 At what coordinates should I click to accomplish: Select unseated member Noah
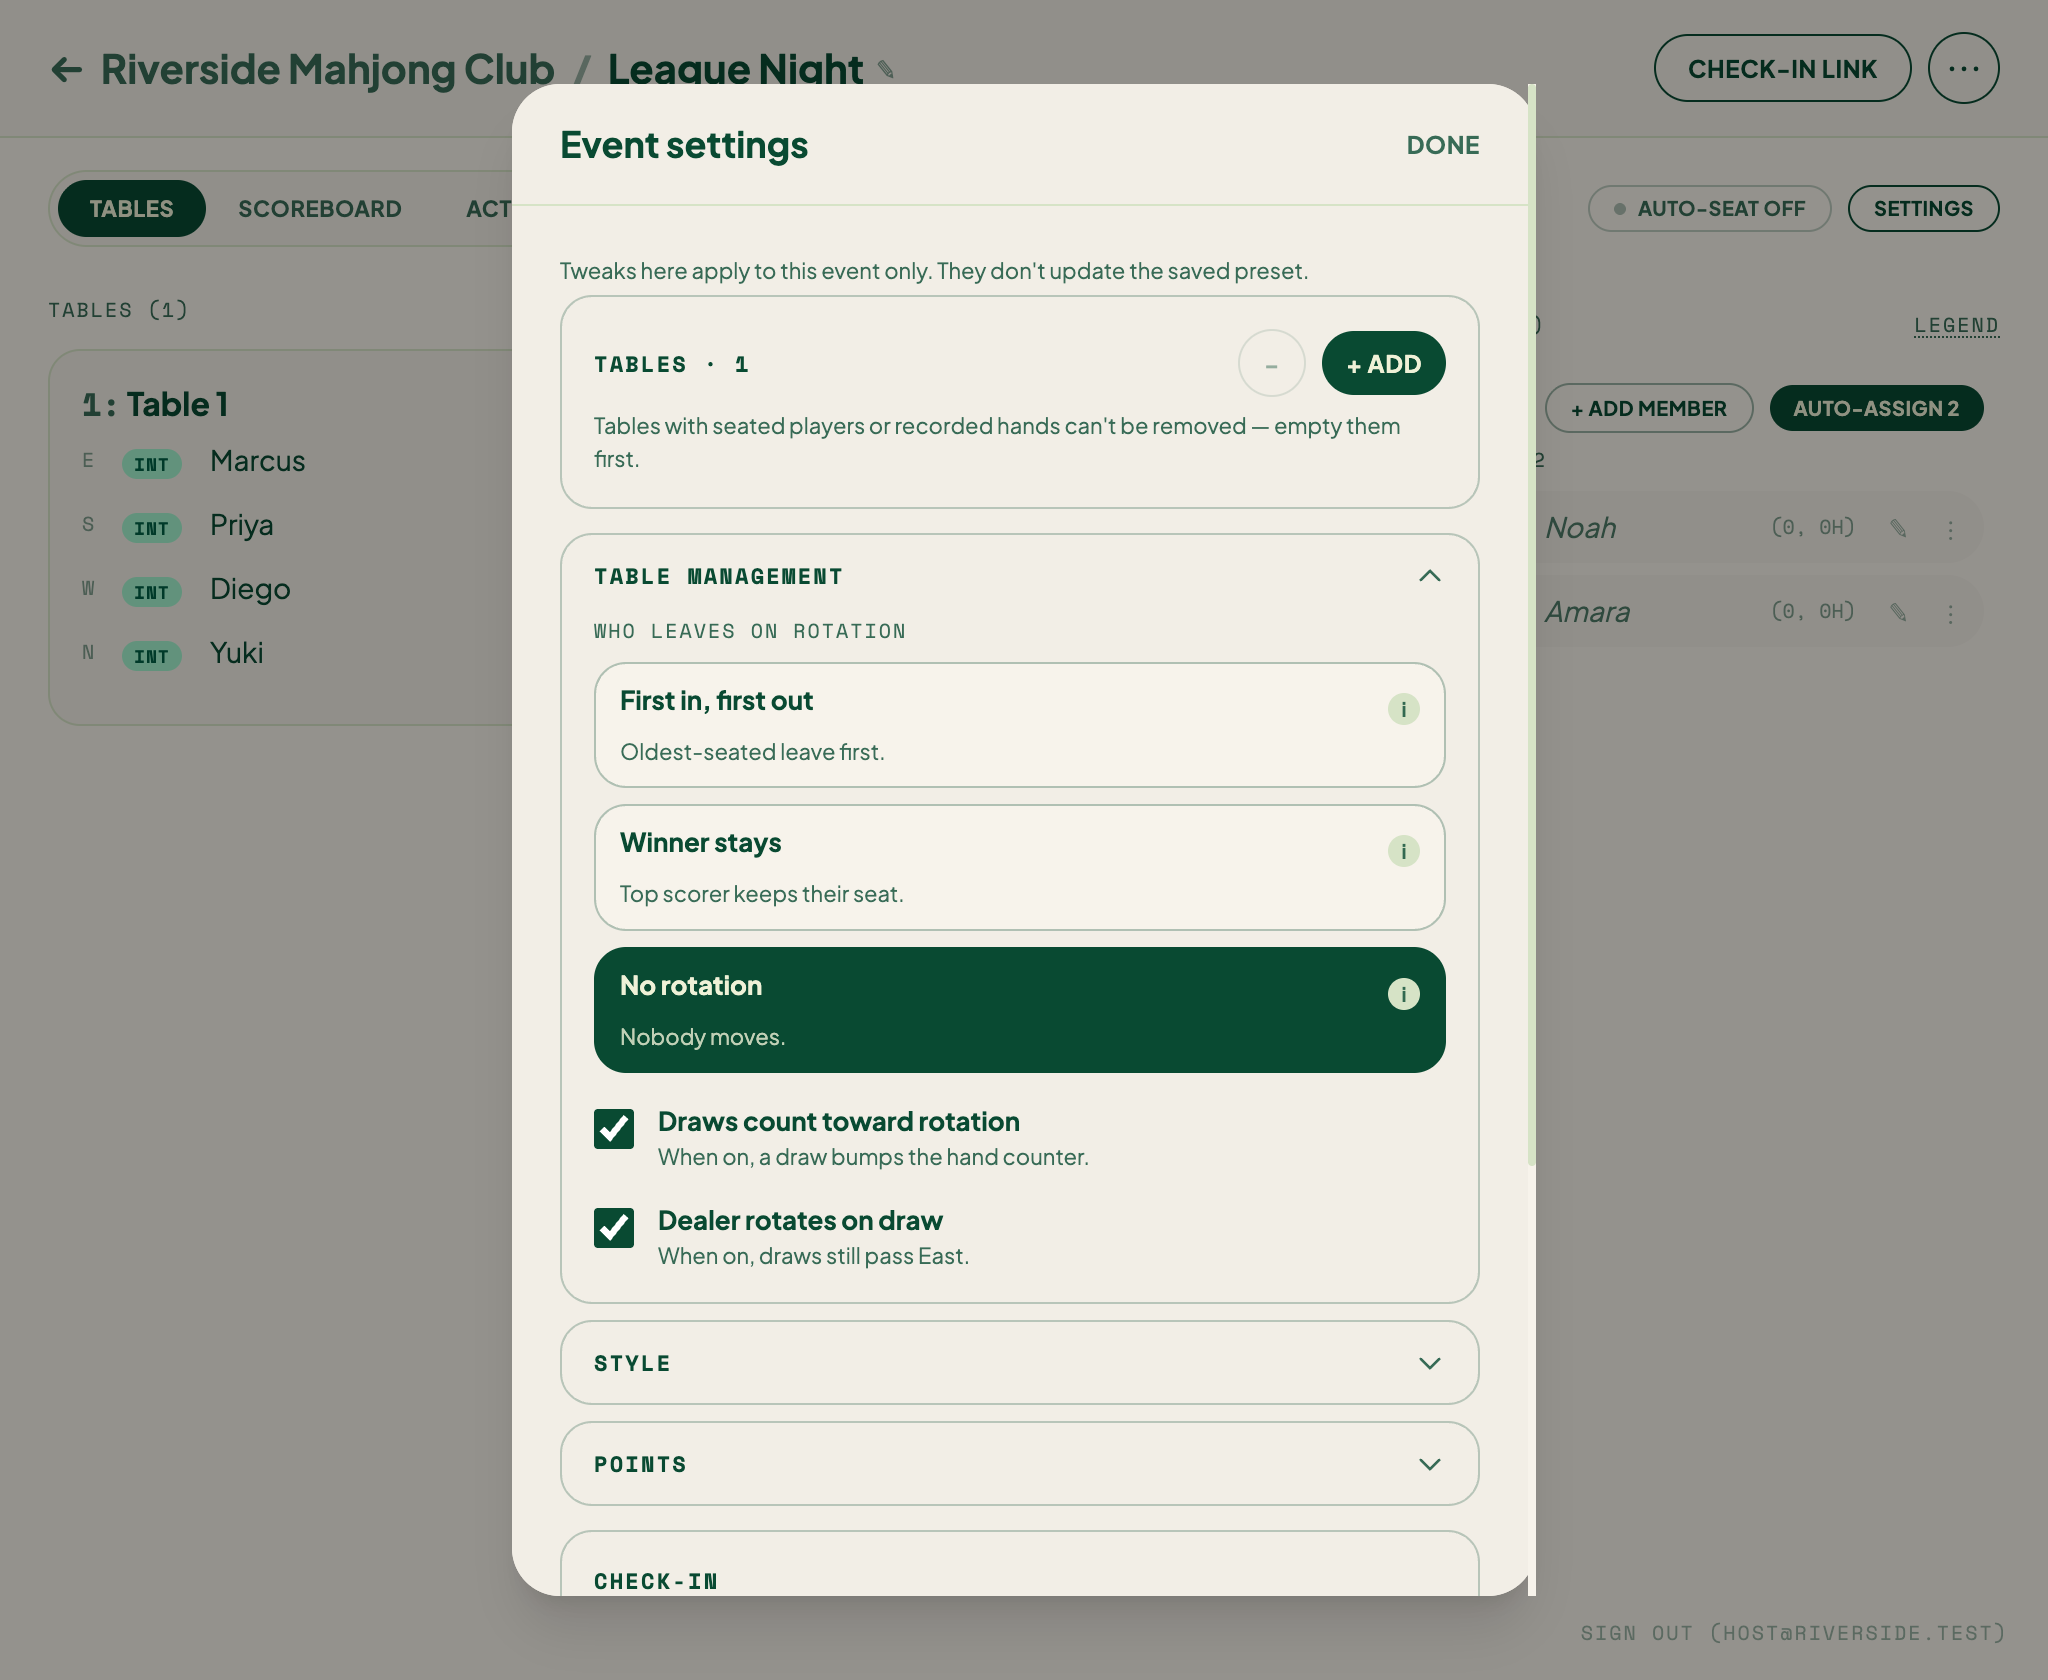click(x=1580, y=528)
